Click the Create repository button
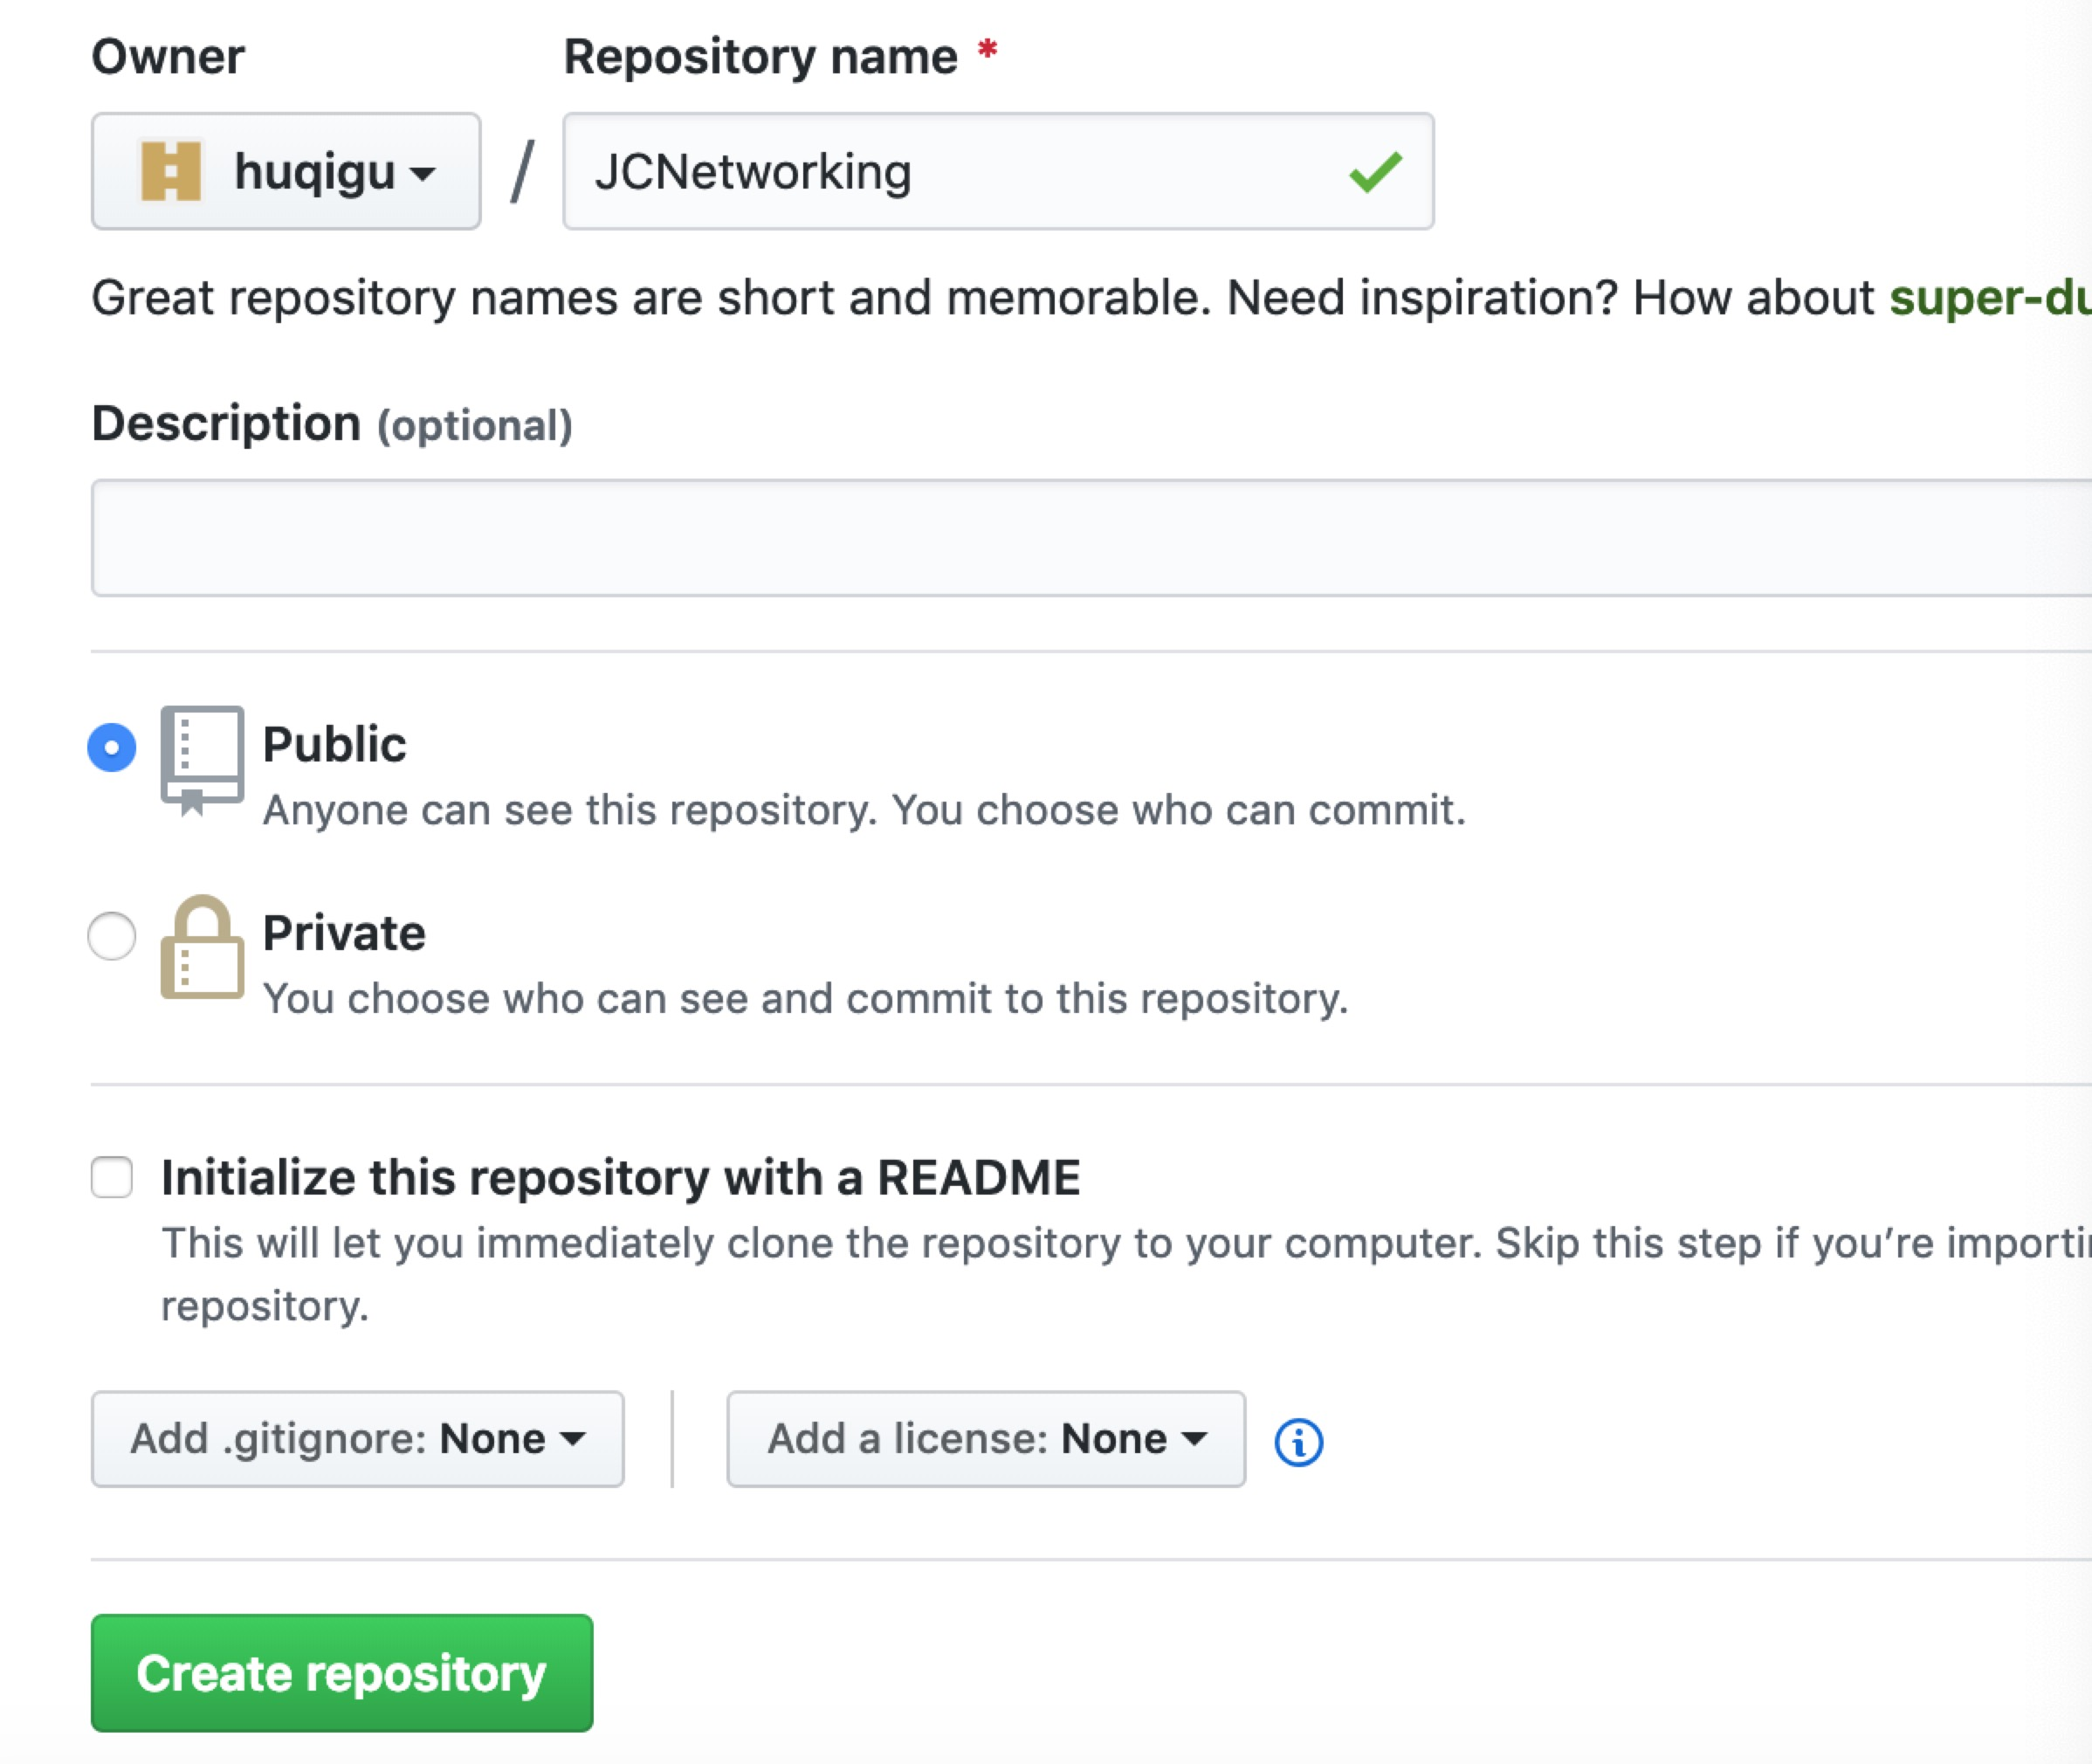Image resolution: width=2092 pixels, height=1764 pixels. pos(342,1673)
